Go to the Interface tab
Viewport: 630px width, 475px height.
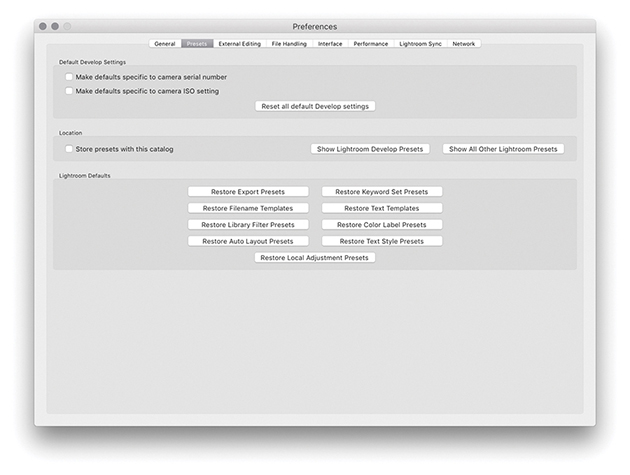click(x=330, y=44)
